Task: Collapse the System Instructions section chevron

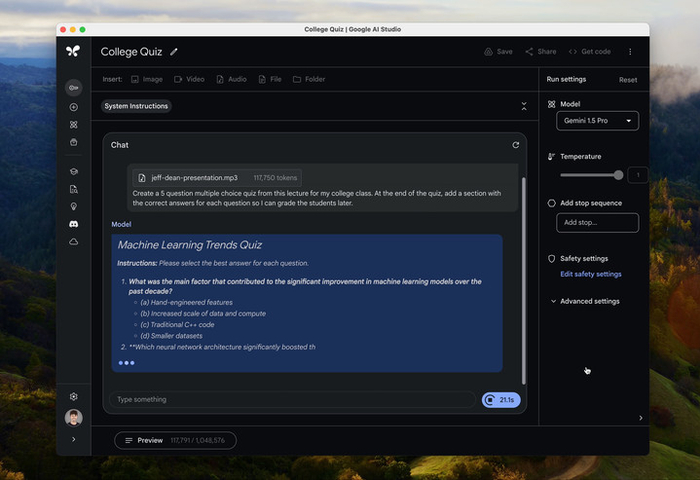Action: click(524, 106)
